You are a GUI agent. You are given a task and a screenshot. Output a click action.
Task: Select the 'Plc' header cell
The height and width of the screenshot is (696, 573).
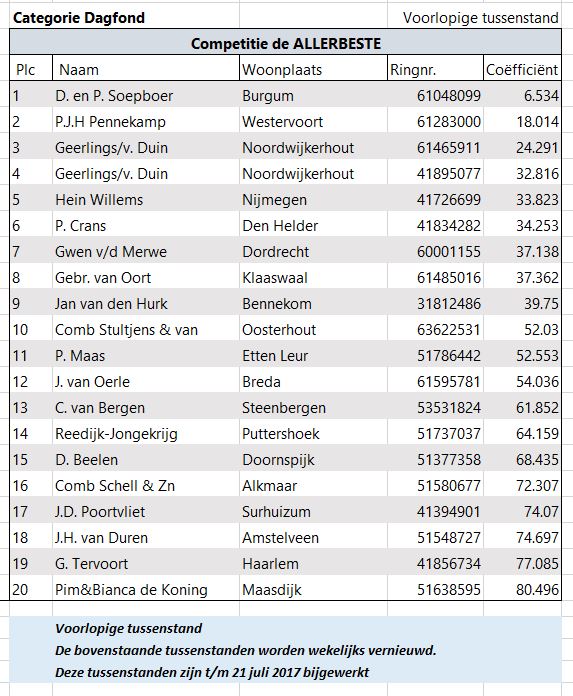point(31,69)
